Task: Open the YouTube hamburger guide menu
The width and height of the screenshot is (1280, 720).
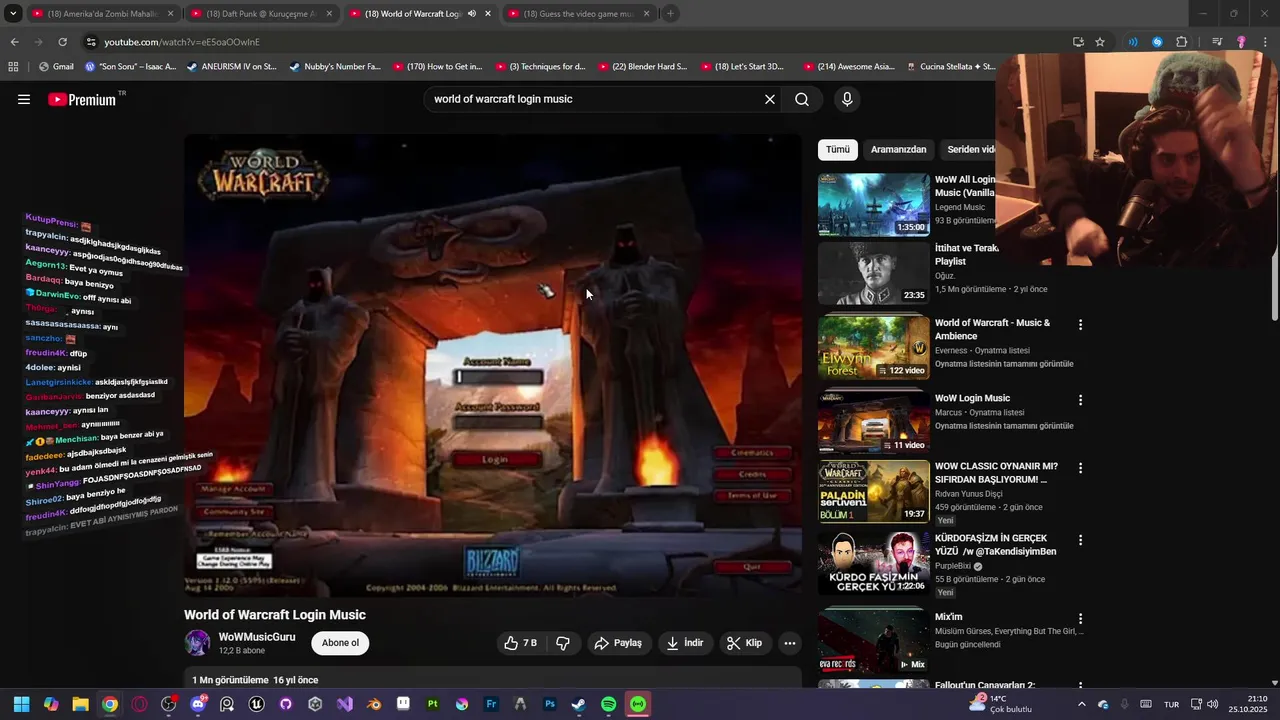Action: pos(24,99)
